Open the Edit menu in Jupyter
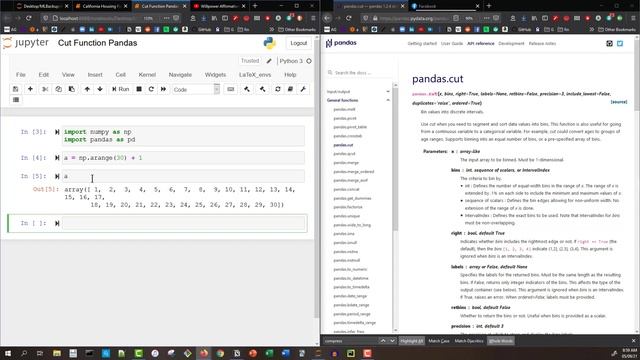The height and width of the screenshot is (360, 640). click(44, 75)
